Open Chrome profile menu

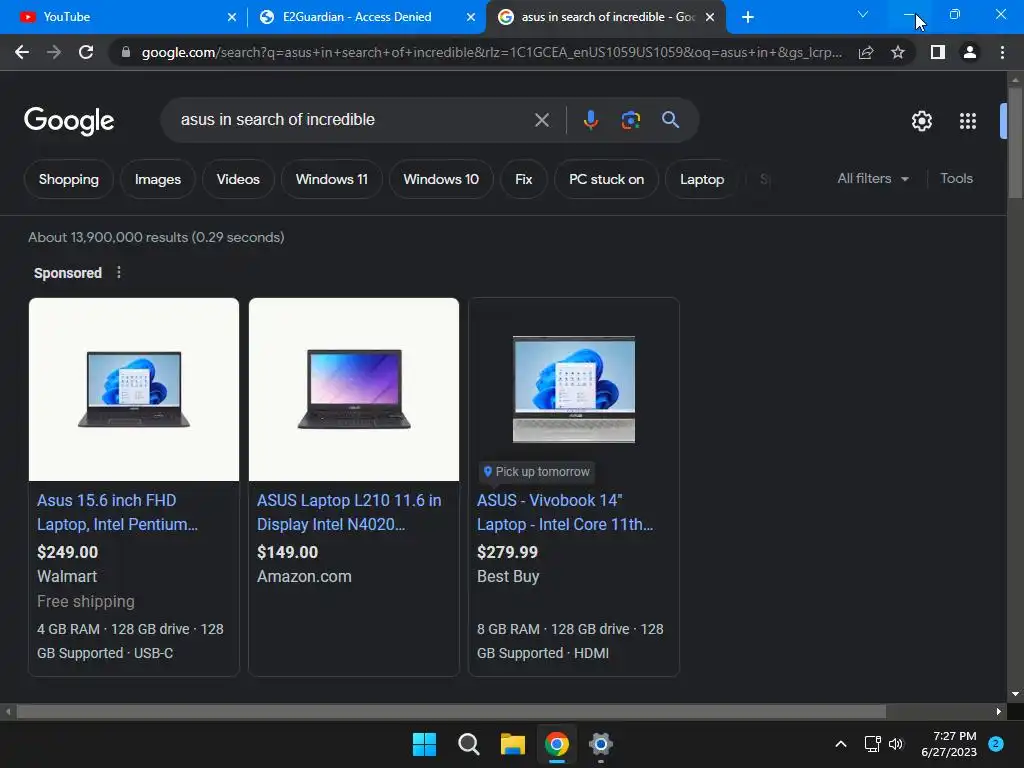(970, 52)
